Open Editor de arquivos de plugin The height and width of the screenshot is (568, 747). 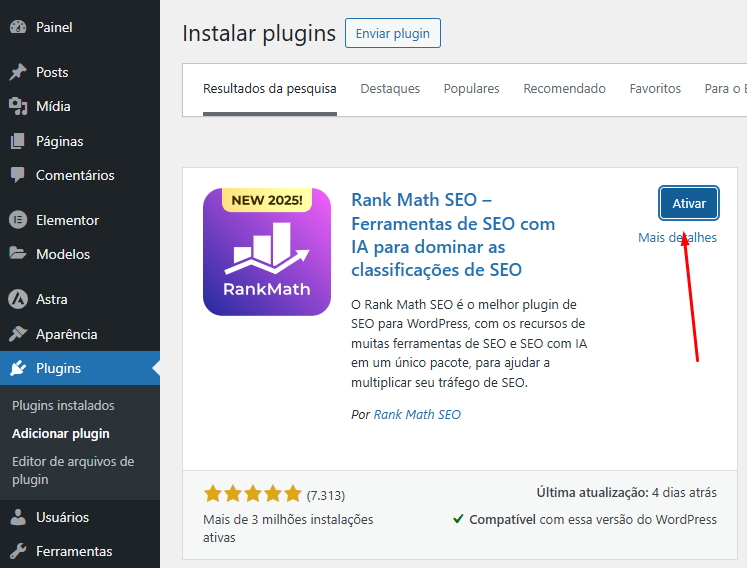tap(73, 470)
